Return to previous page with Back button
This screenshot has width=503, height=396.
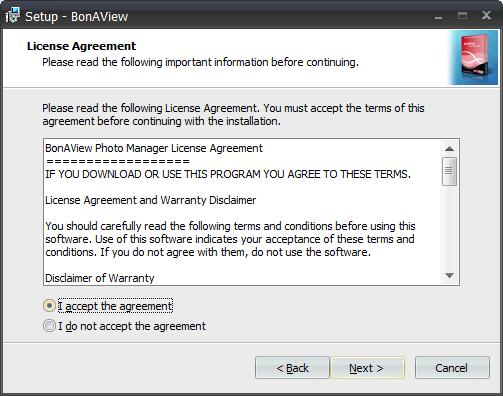(292, 368)
